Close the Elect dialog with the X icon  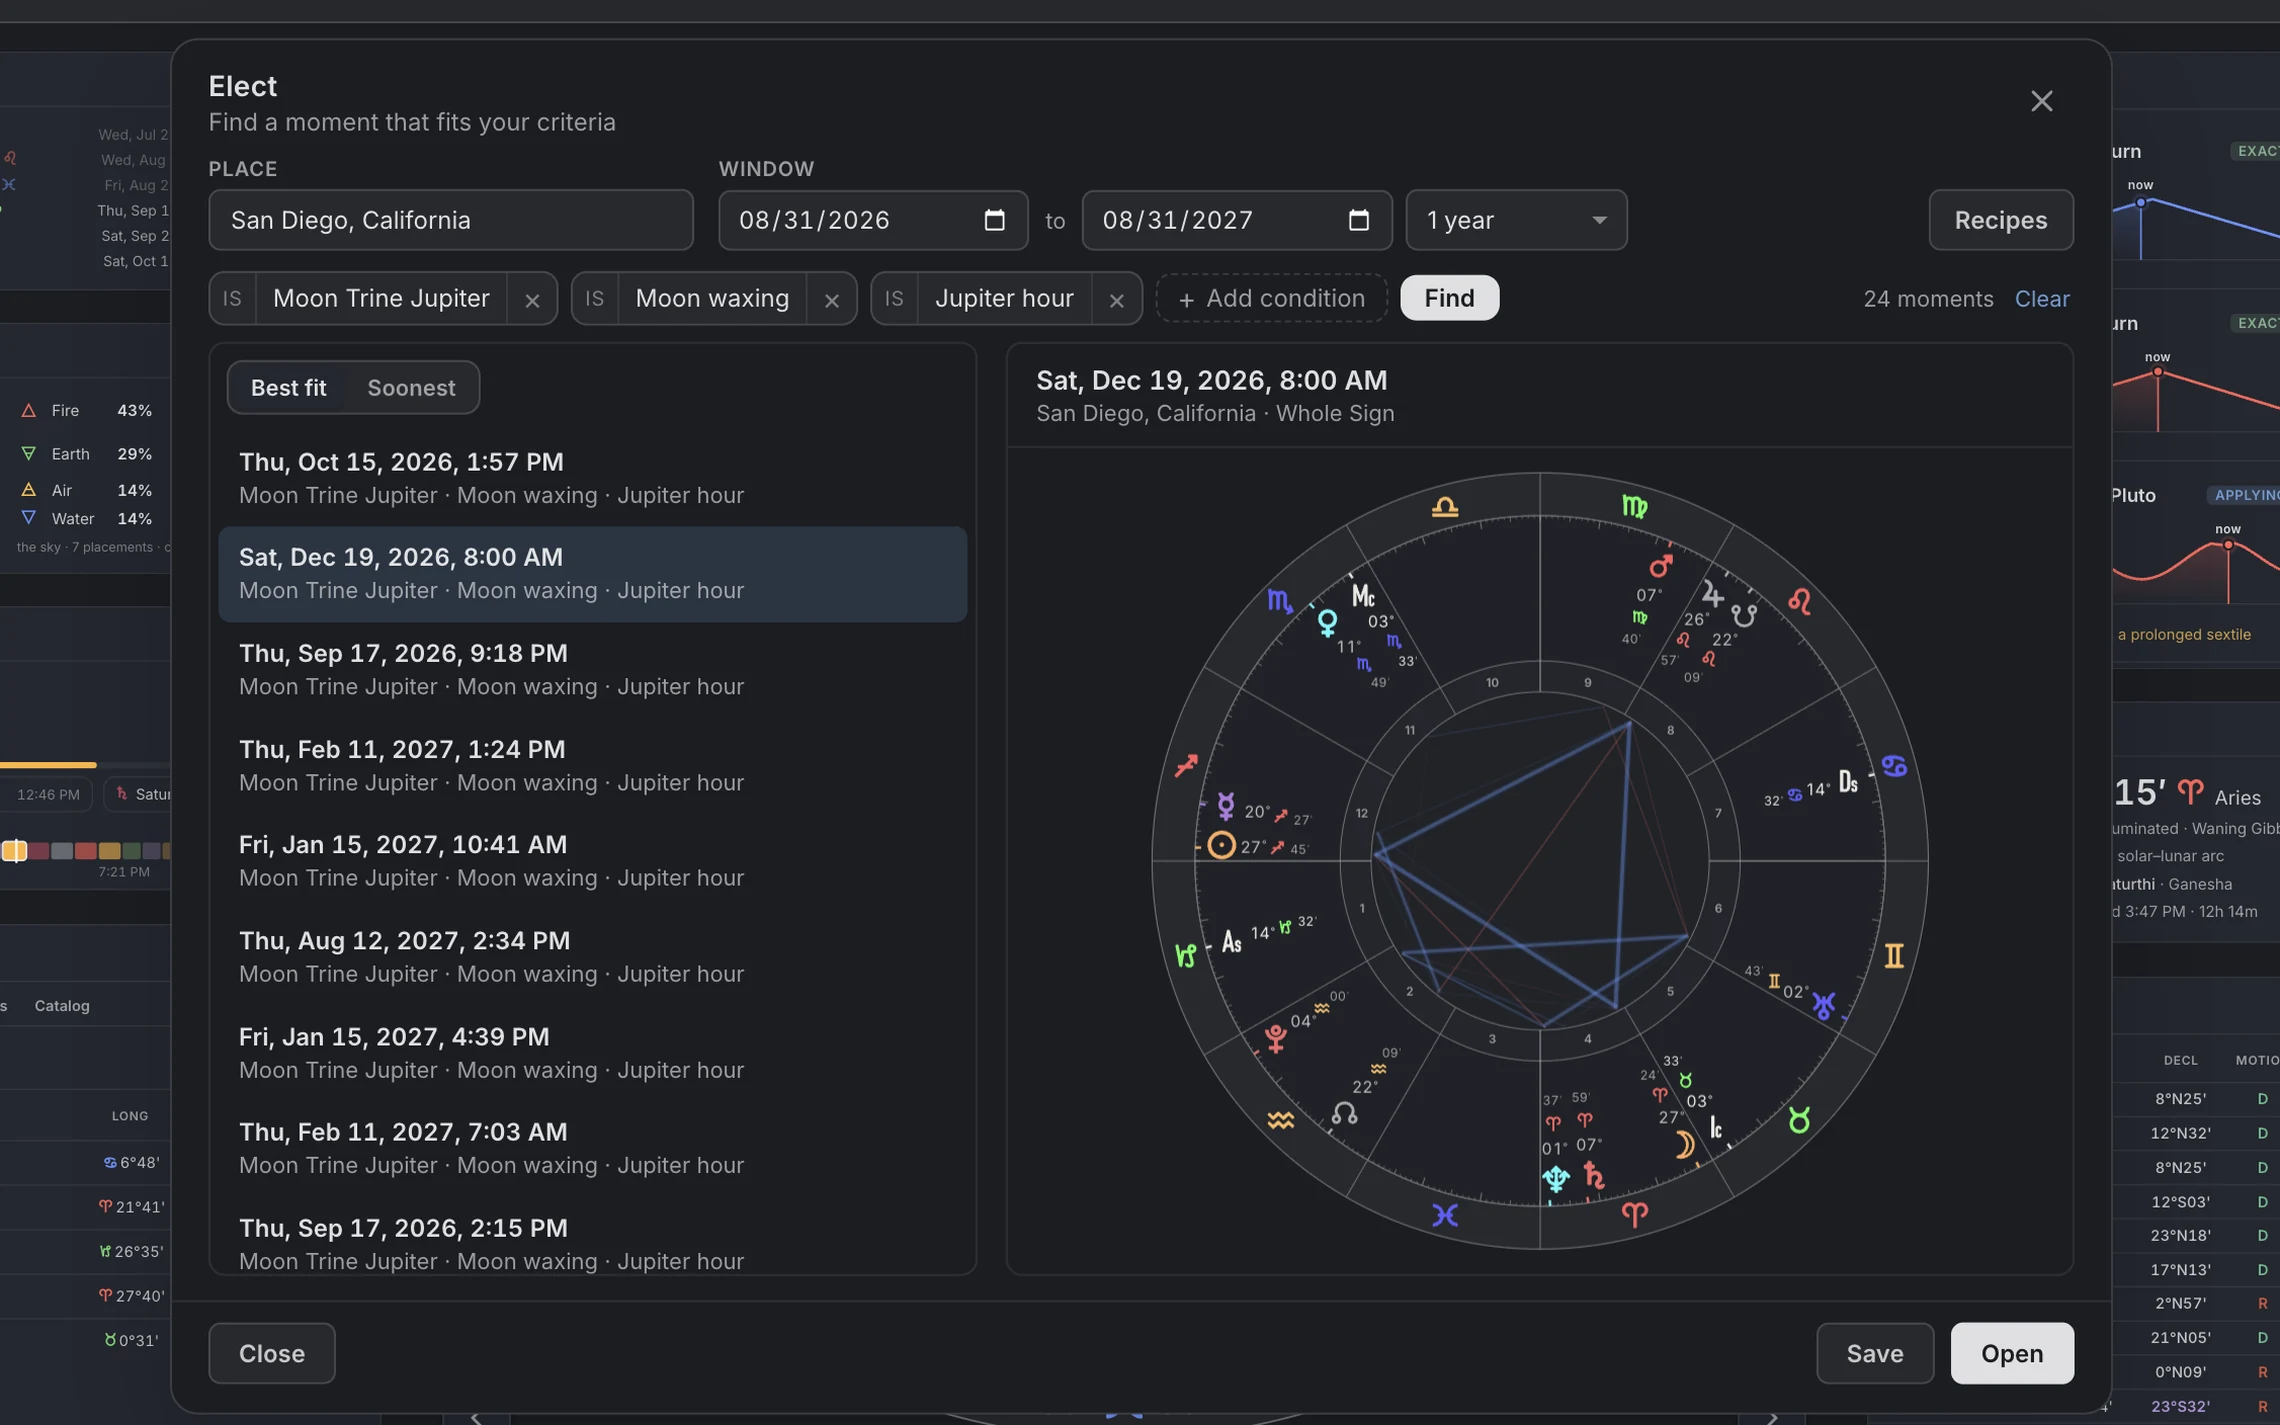pos(2041,101)
